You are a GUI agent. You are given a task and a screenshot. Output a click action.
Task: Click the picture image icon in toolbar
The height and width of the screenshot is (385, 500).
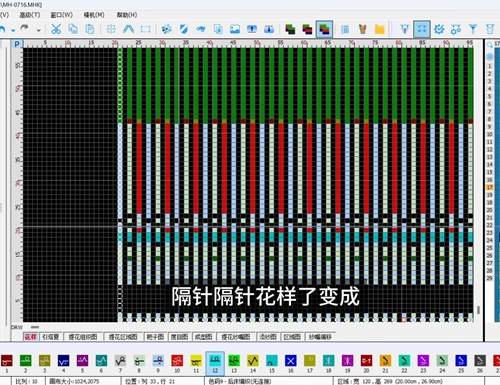pyautogui.click(x=235, y=29)
